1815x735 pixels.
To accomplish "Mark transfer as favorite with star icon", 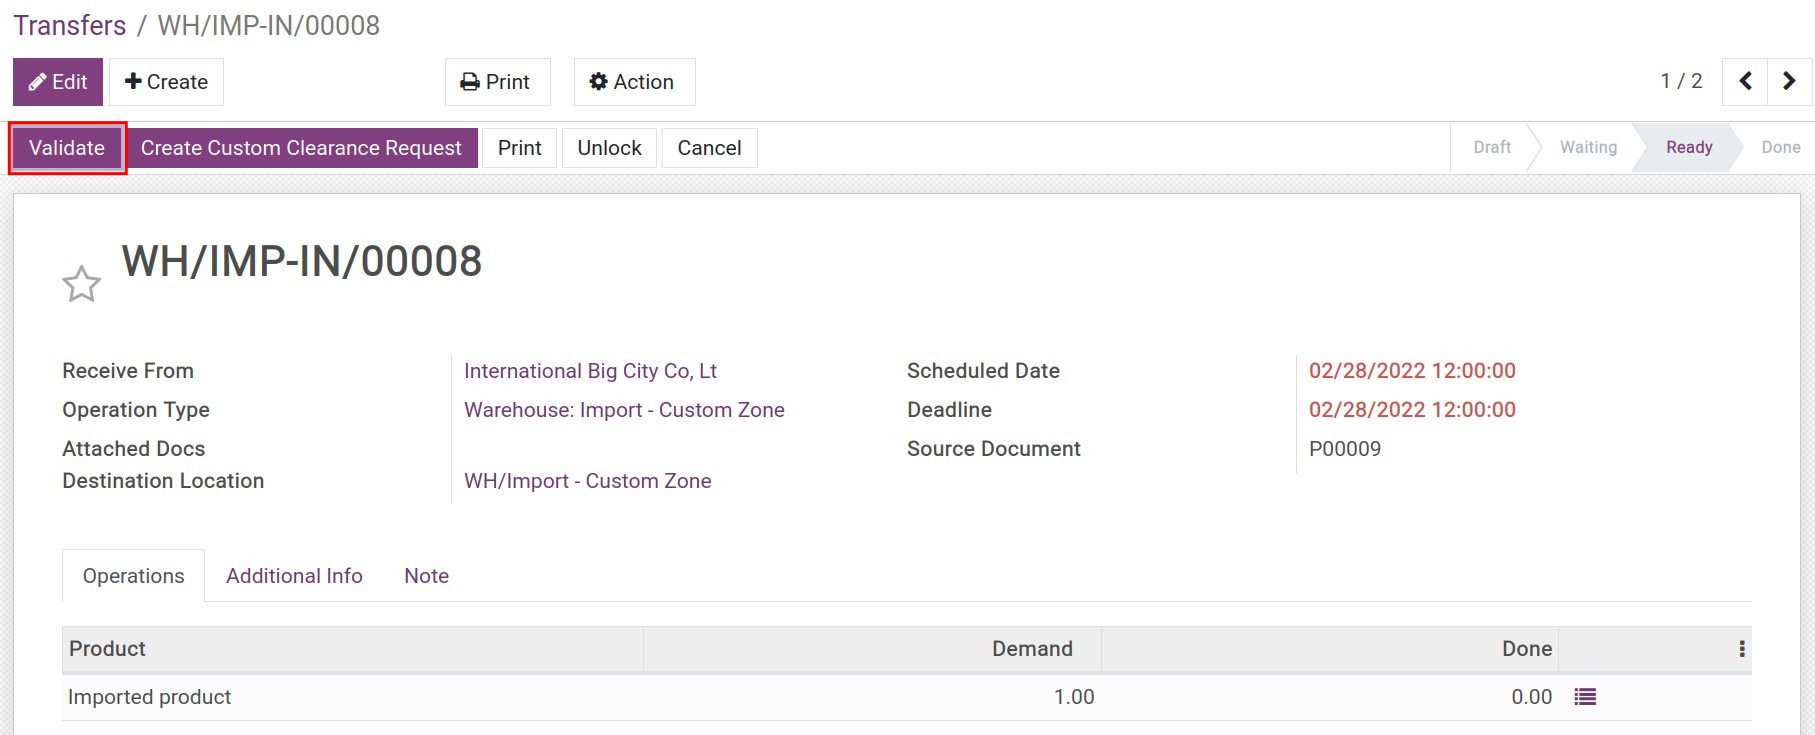I will coord(81,285).
